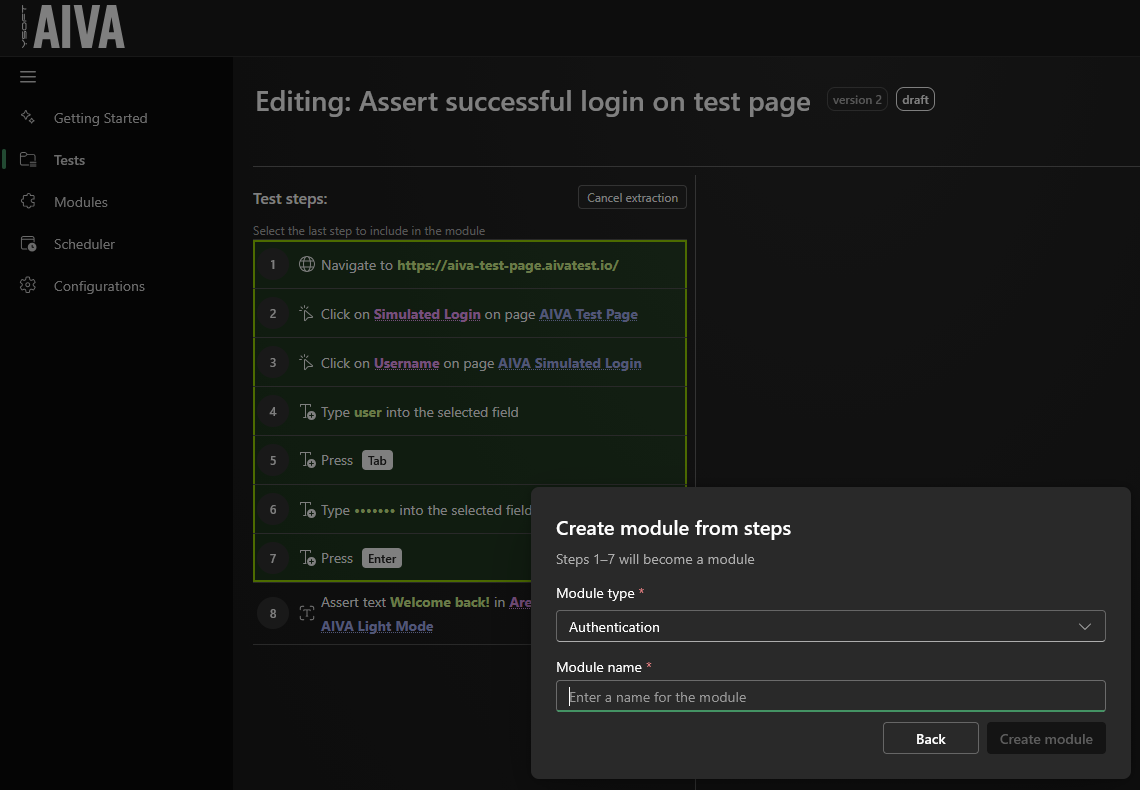Open the aiva-test-page.aivatest.io URL link
Image resolution: width=1140 pixels, height=790 pixels.
tap(507, 265)
